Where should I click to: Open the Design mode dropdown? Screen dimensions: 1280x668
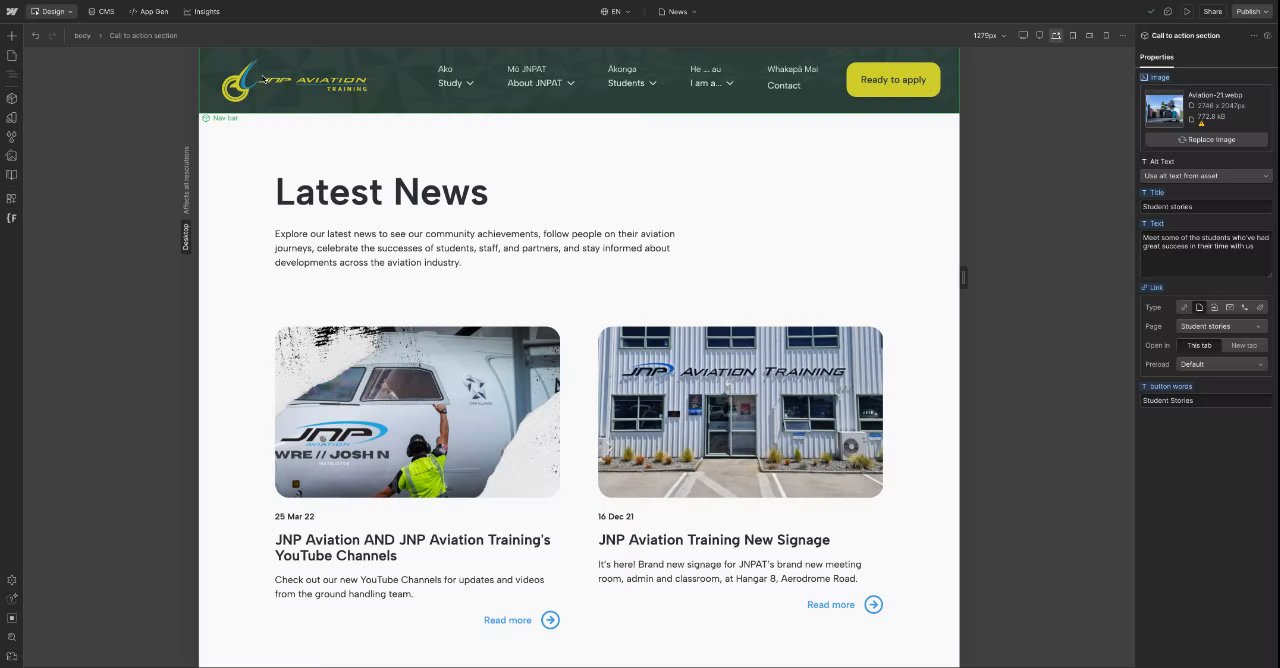coord(51,12)
